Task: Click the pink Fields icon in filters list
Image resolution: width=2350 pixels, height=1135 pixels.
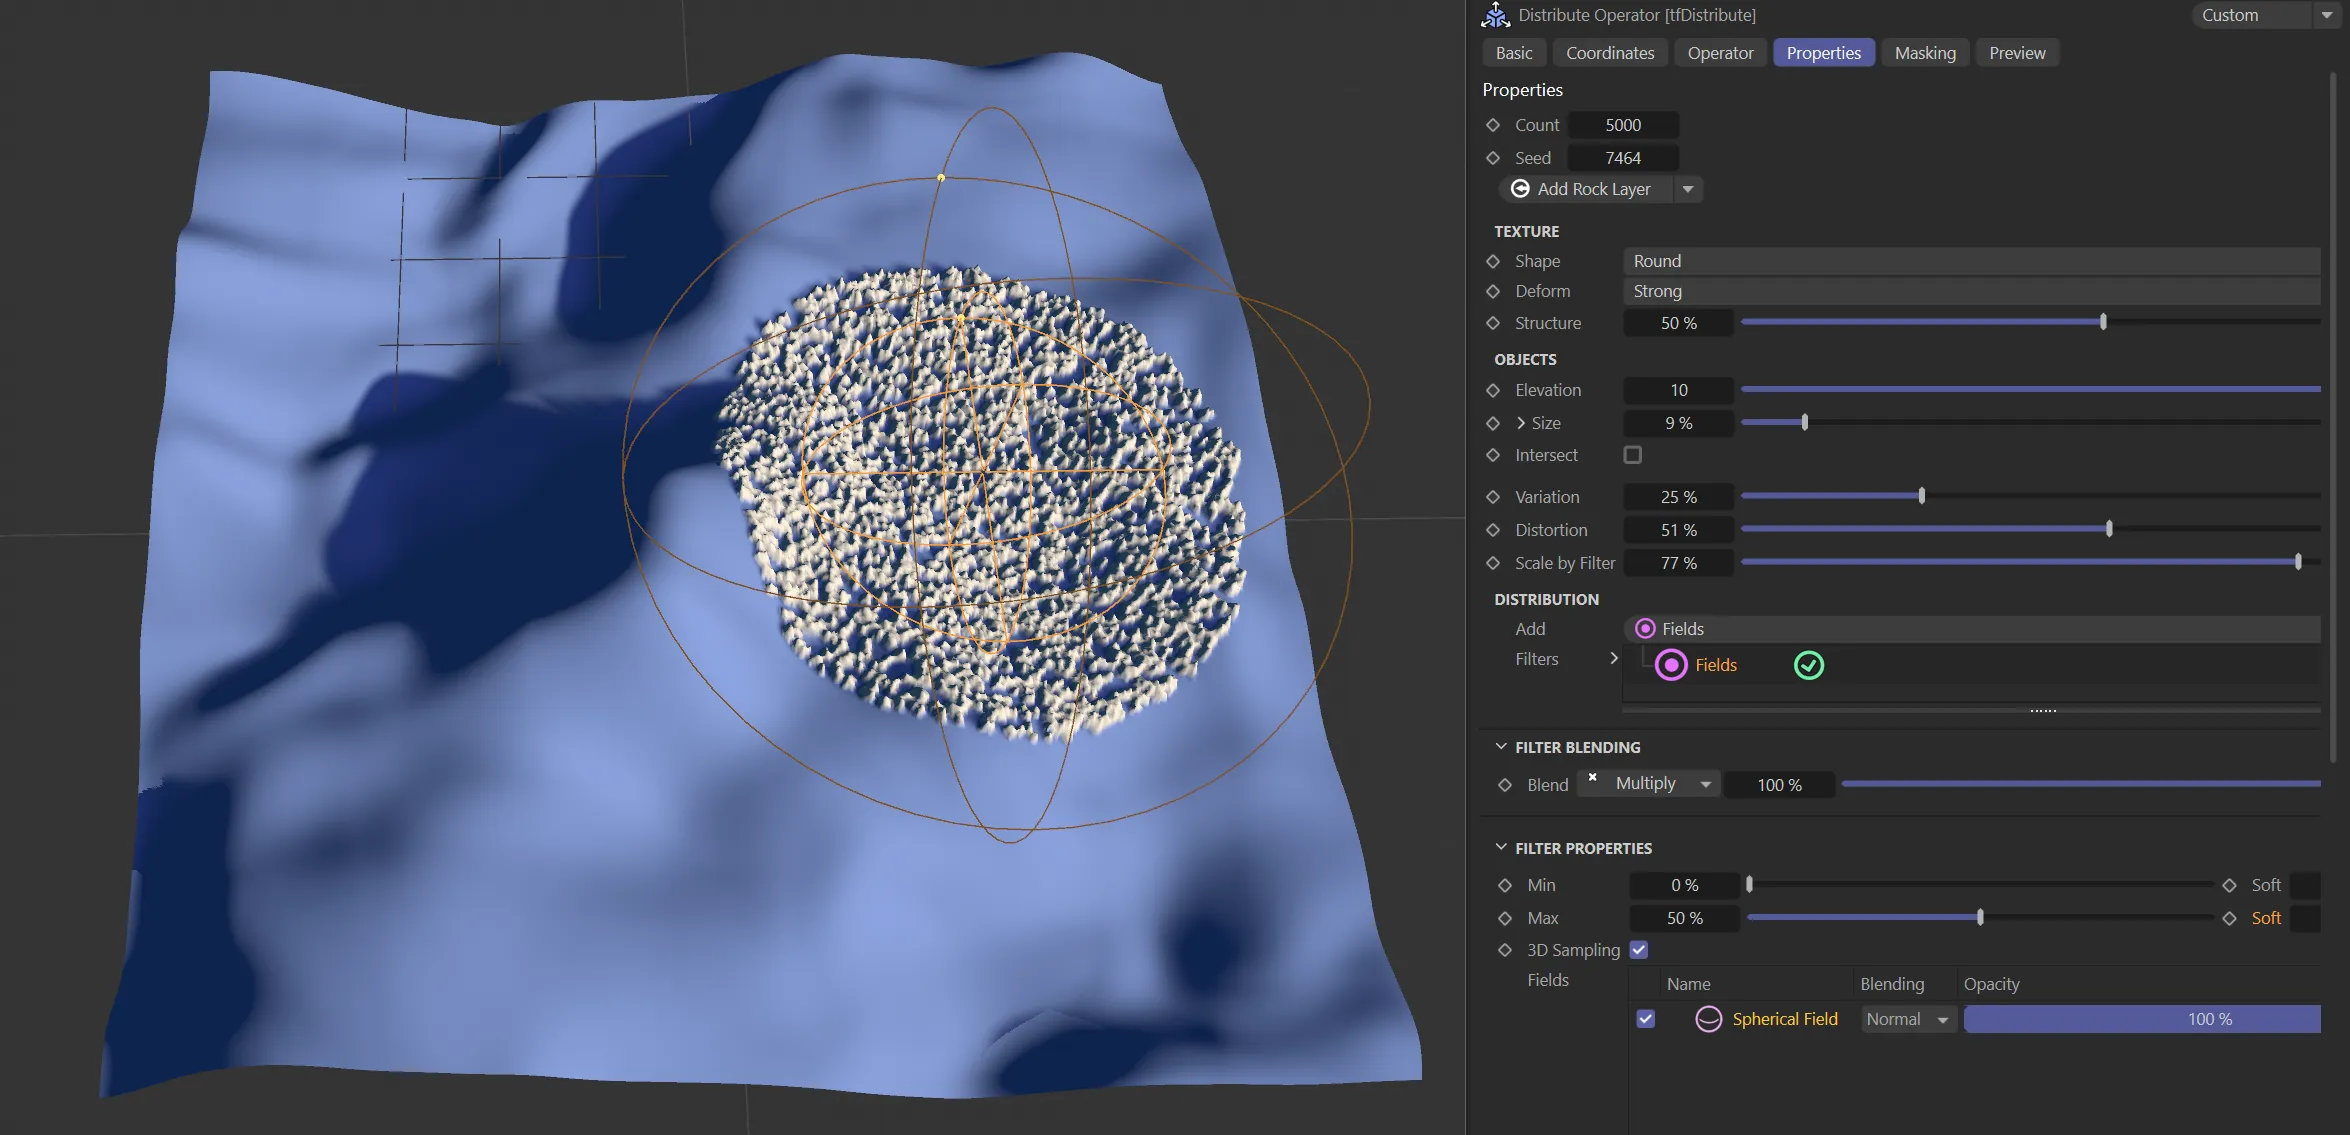Action: [x=1671, y=665]
